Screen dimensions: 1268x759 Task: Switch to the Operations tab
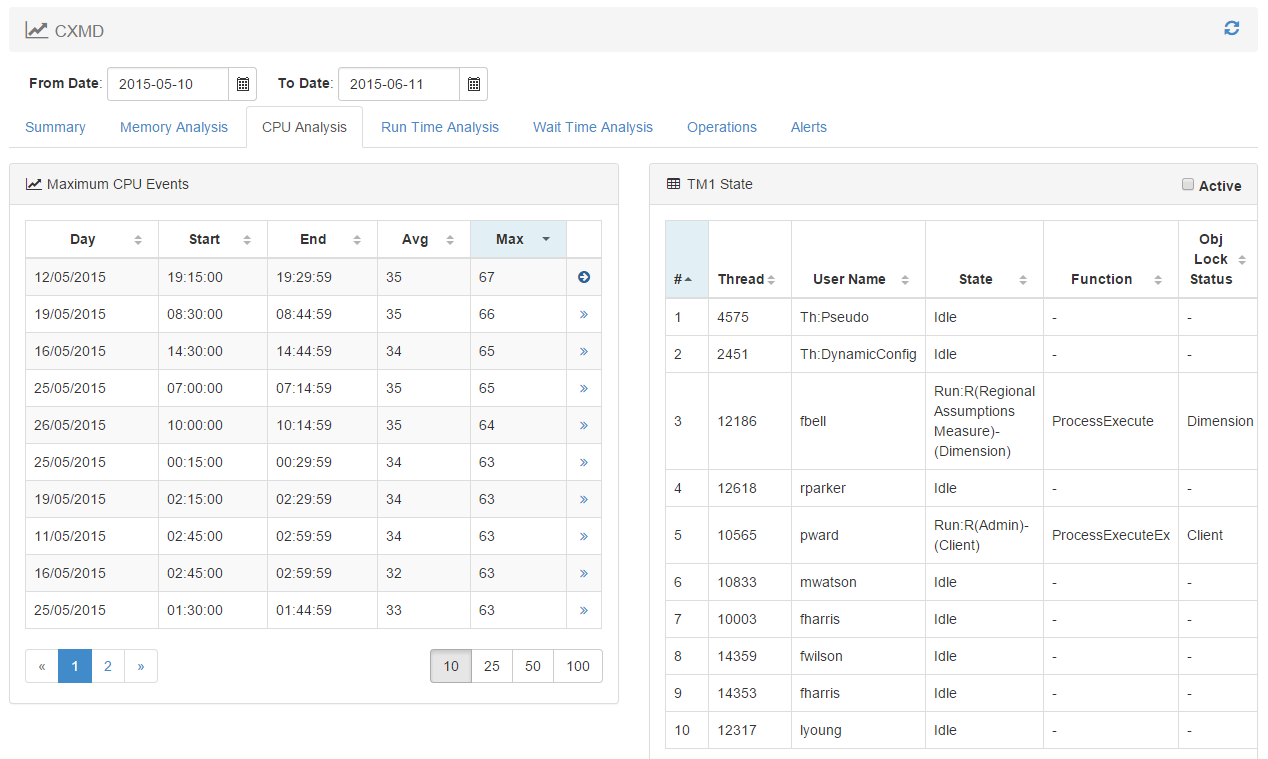click(722, 127)
